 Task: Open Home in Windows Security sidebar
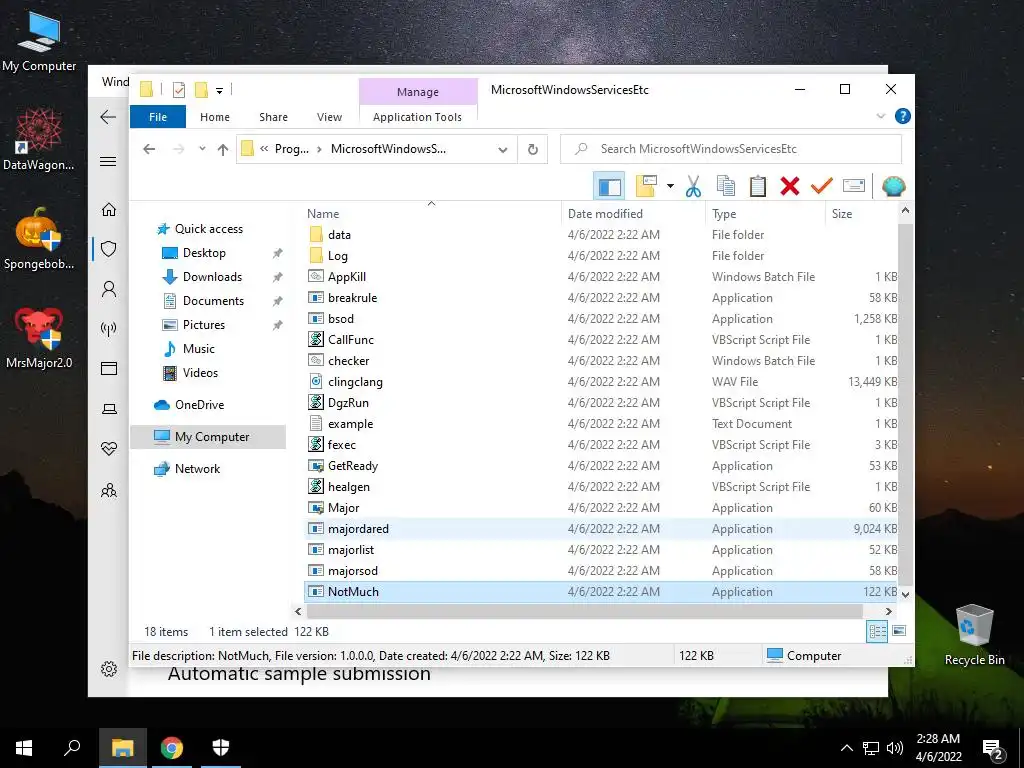tap(108, 209)
